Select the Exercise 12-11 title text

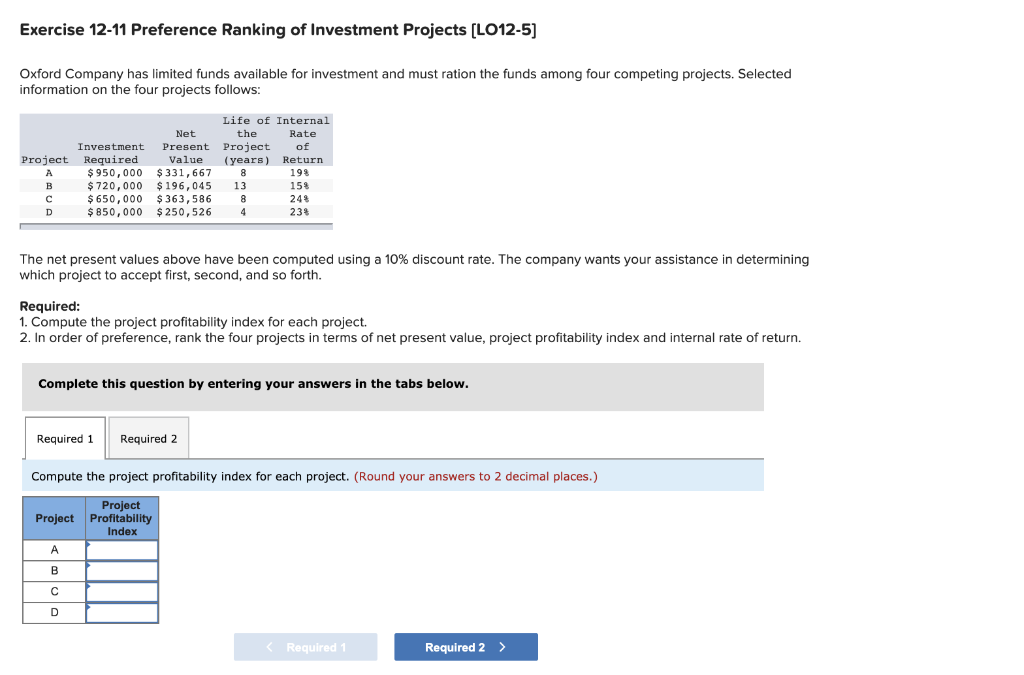coord(278,29)
